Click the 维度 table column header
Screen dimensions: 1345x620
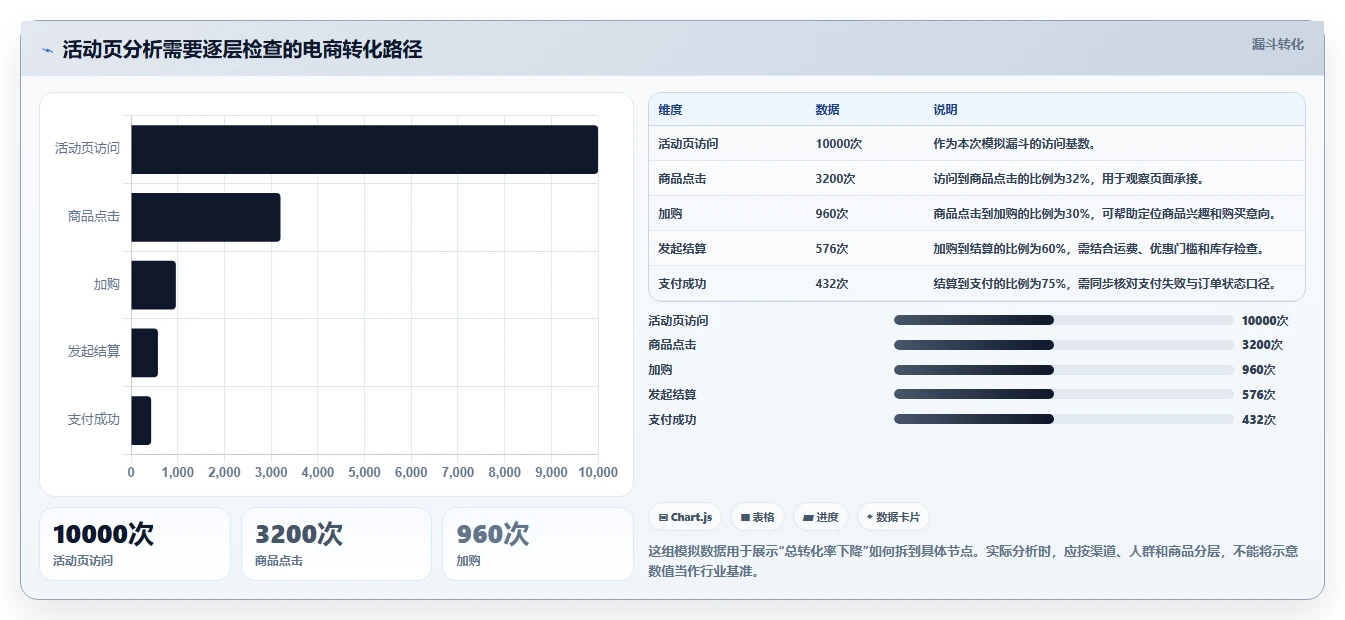pyautogui.click(x=670, y=110)
